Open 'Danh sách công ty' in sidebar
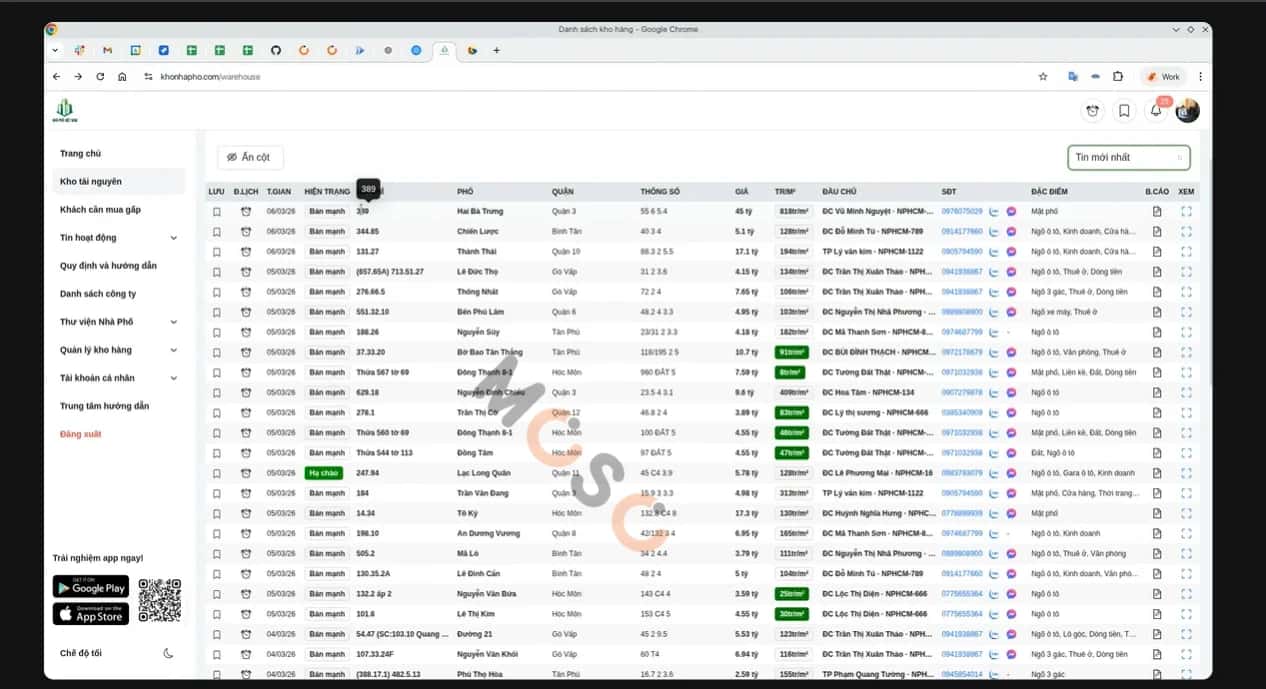This screenshot has height=689, width=1266. (x=98, y=294)
